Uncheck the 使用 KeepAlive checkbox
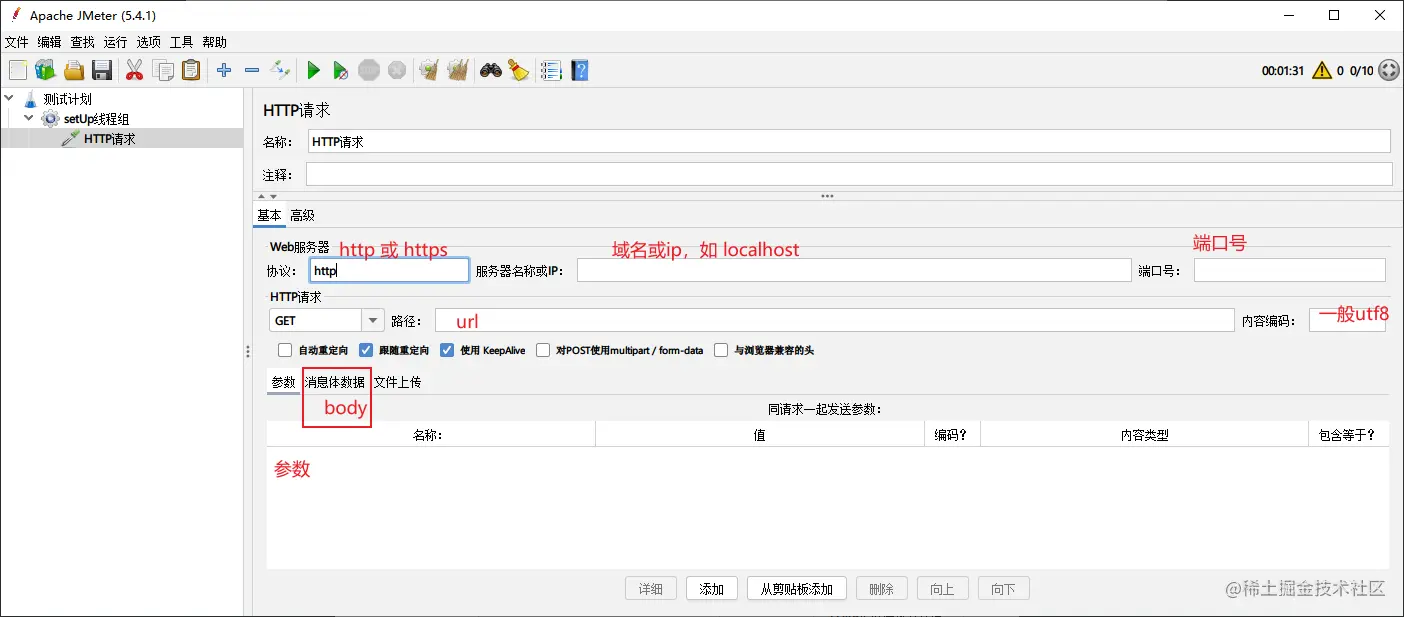Viewport: 1404px width, 617px height. [x=447, y=350]
